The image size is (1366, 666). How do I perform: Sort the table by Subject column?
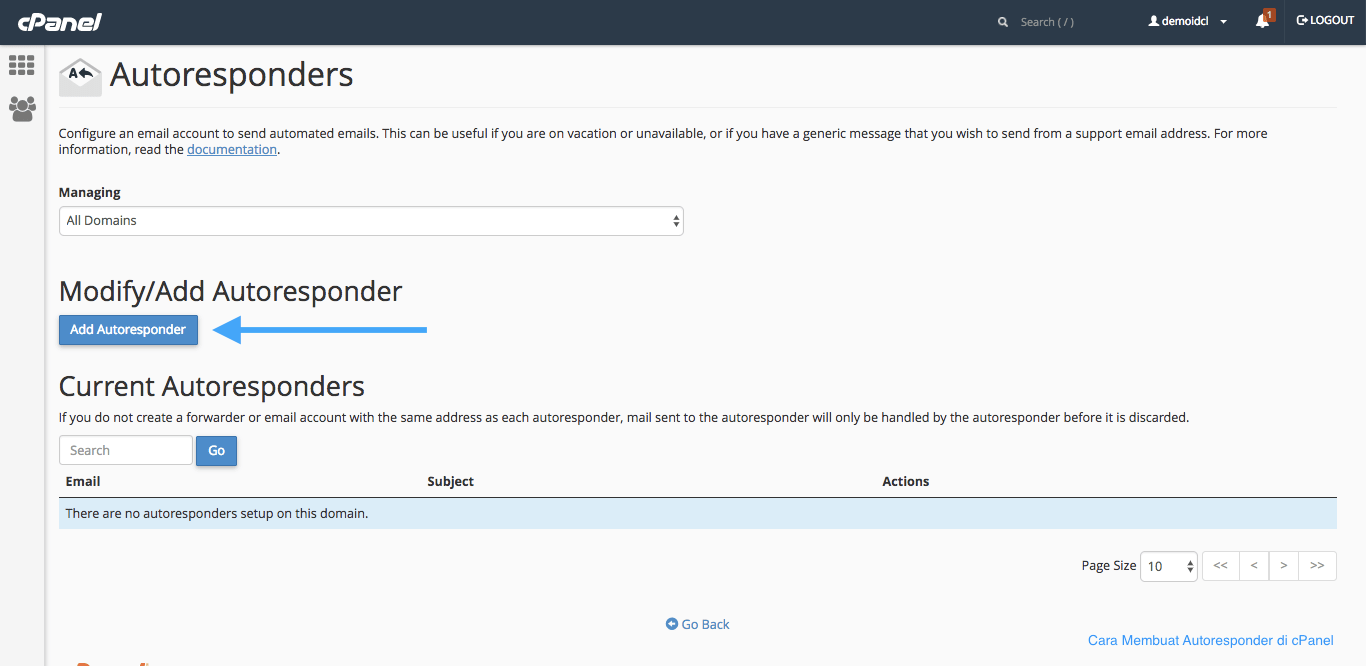[x=450, y=481]
